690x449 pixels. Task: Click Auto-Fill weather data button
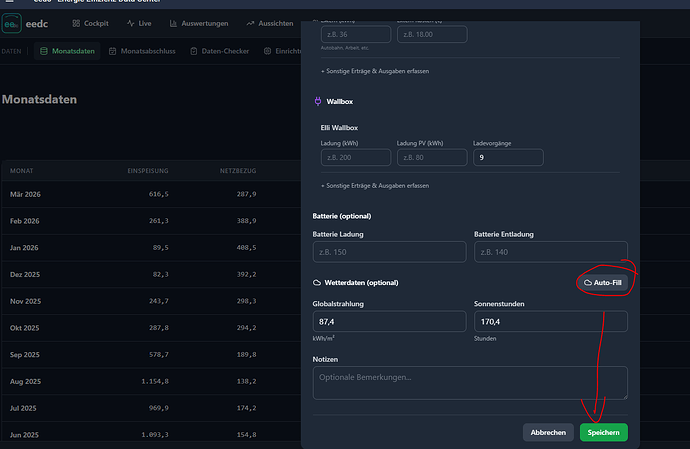click(602, 283)
